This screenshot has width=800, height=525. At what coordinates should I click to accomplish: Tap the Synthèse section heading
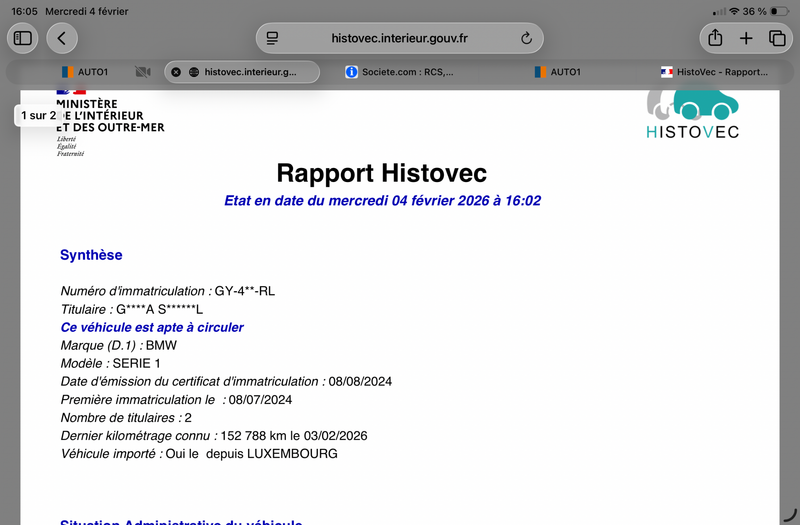[x=91, y=255]
